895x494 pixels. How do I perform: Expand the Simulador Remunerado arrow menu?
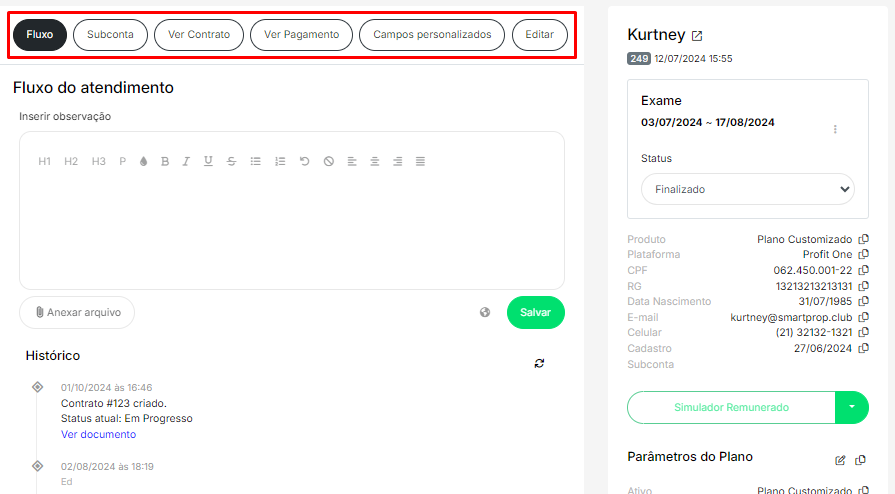(x=851, y=407)
